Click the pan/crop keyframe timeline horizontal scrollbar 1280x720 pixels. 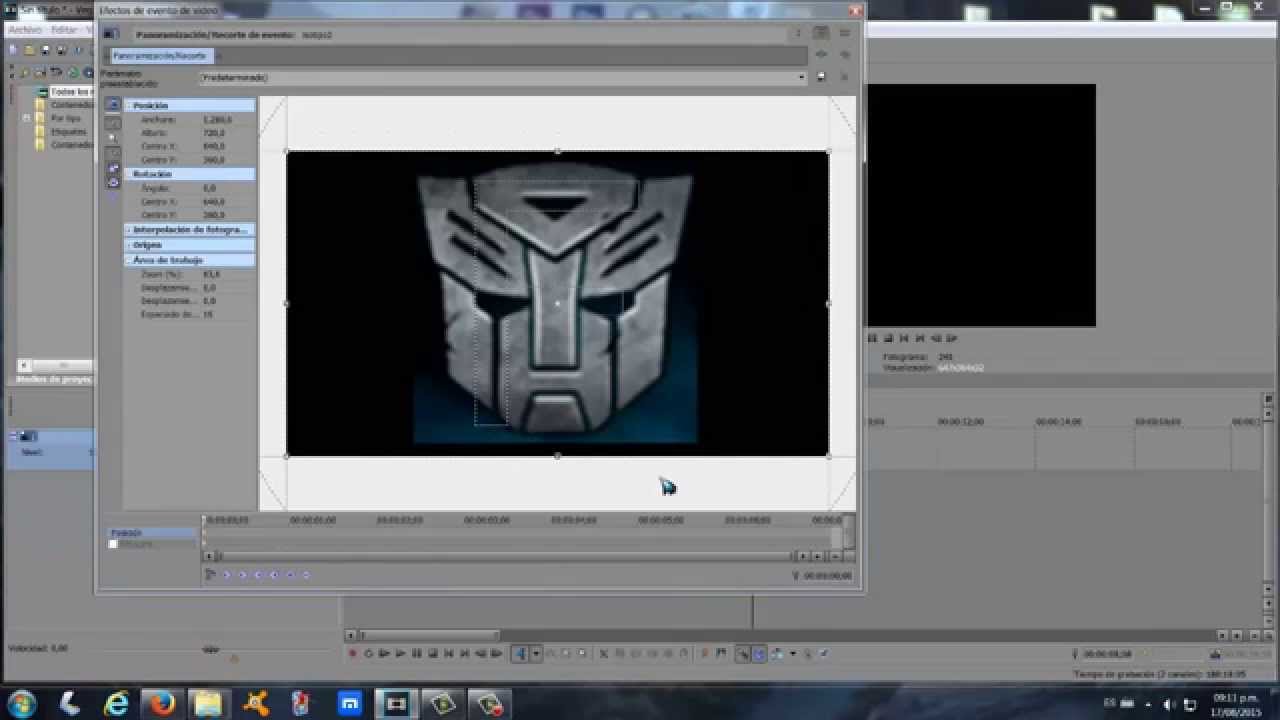pos(505,556)
